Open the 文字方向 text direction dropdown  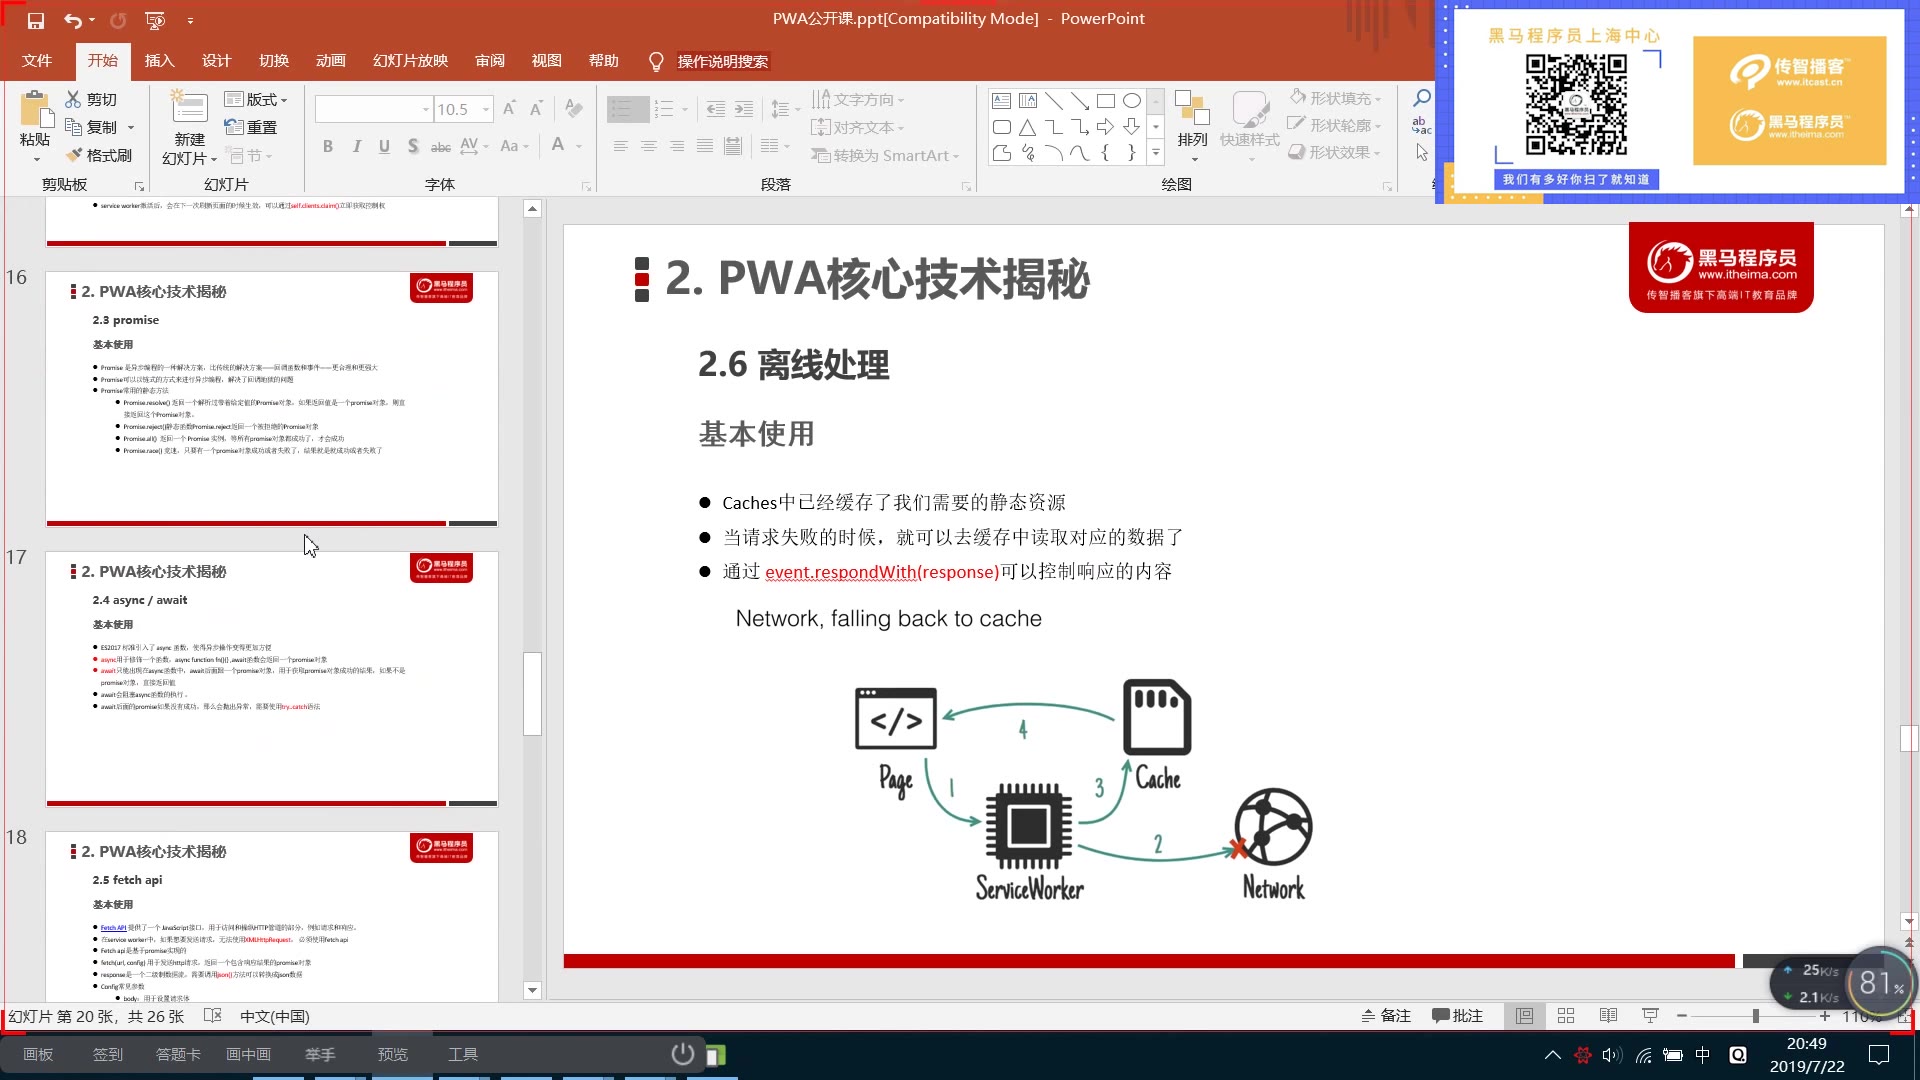click(x=858, y=99)
